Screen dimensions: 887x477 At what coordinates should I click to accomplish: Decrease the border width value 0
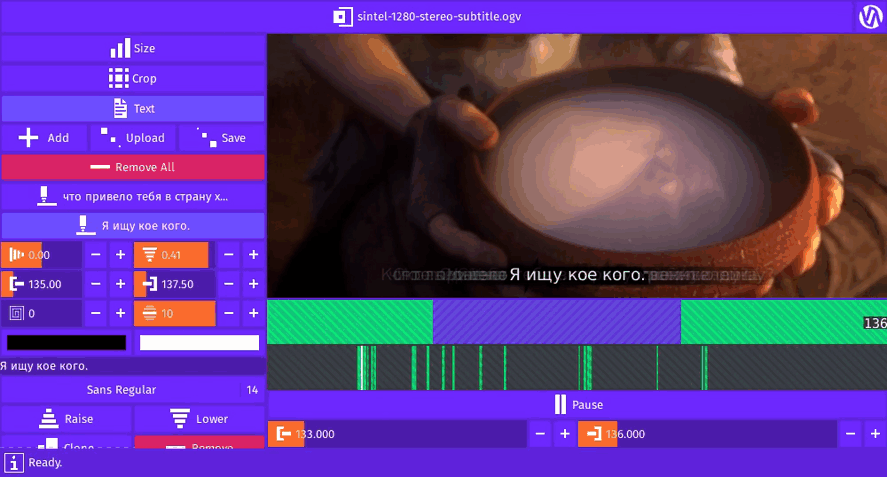point(96,313)
